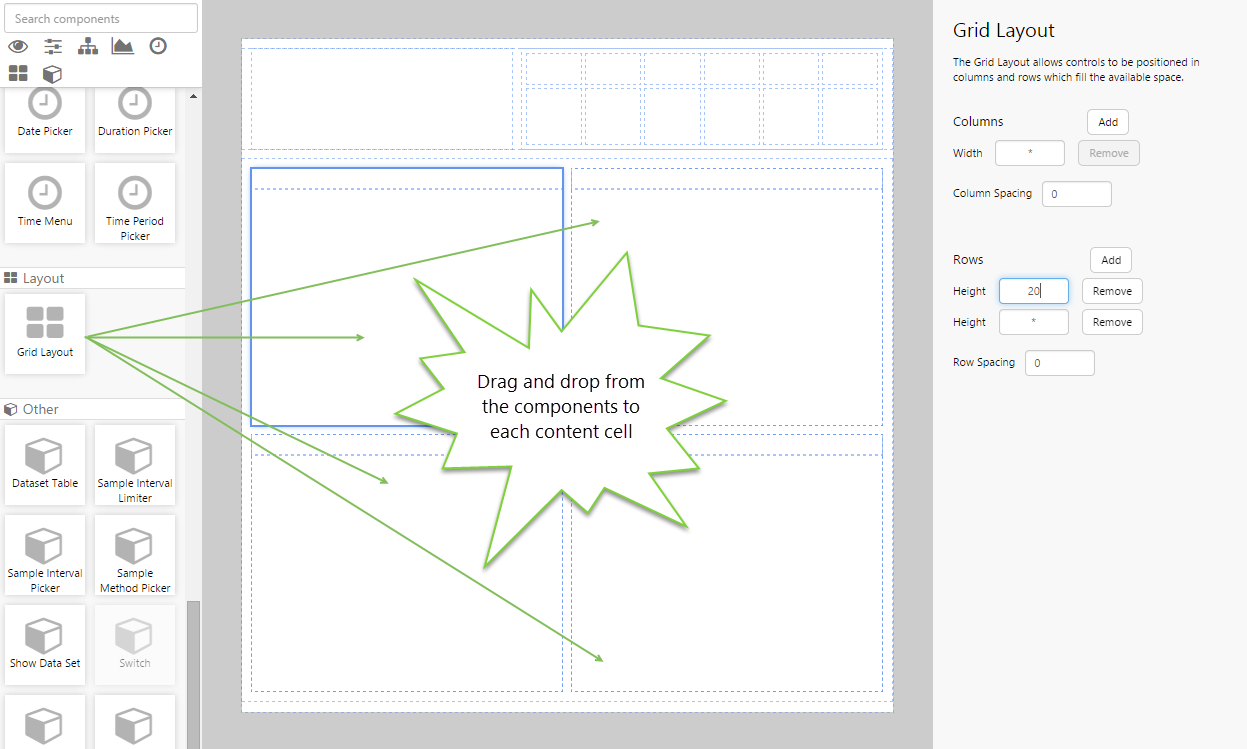Select the Time Period Picker component
This screenshot has height=749, width=1247.
click(134, 203)
